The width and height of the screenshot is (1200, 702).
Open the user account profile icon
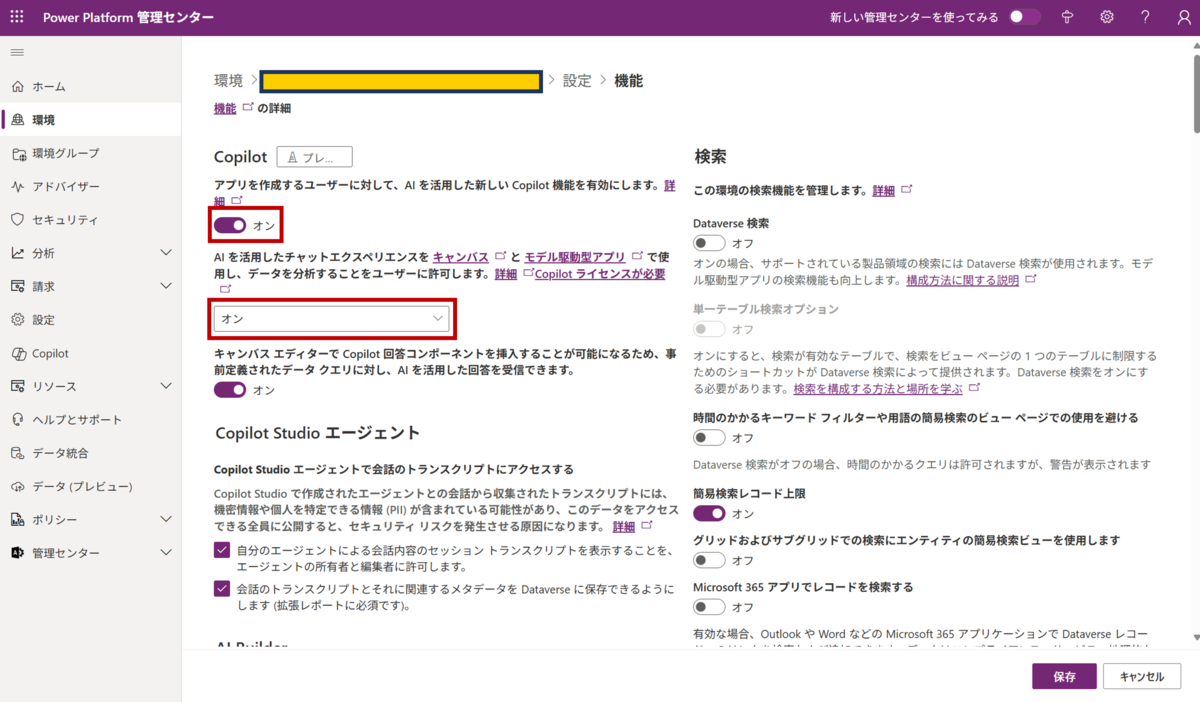(x=1184, y=17)
